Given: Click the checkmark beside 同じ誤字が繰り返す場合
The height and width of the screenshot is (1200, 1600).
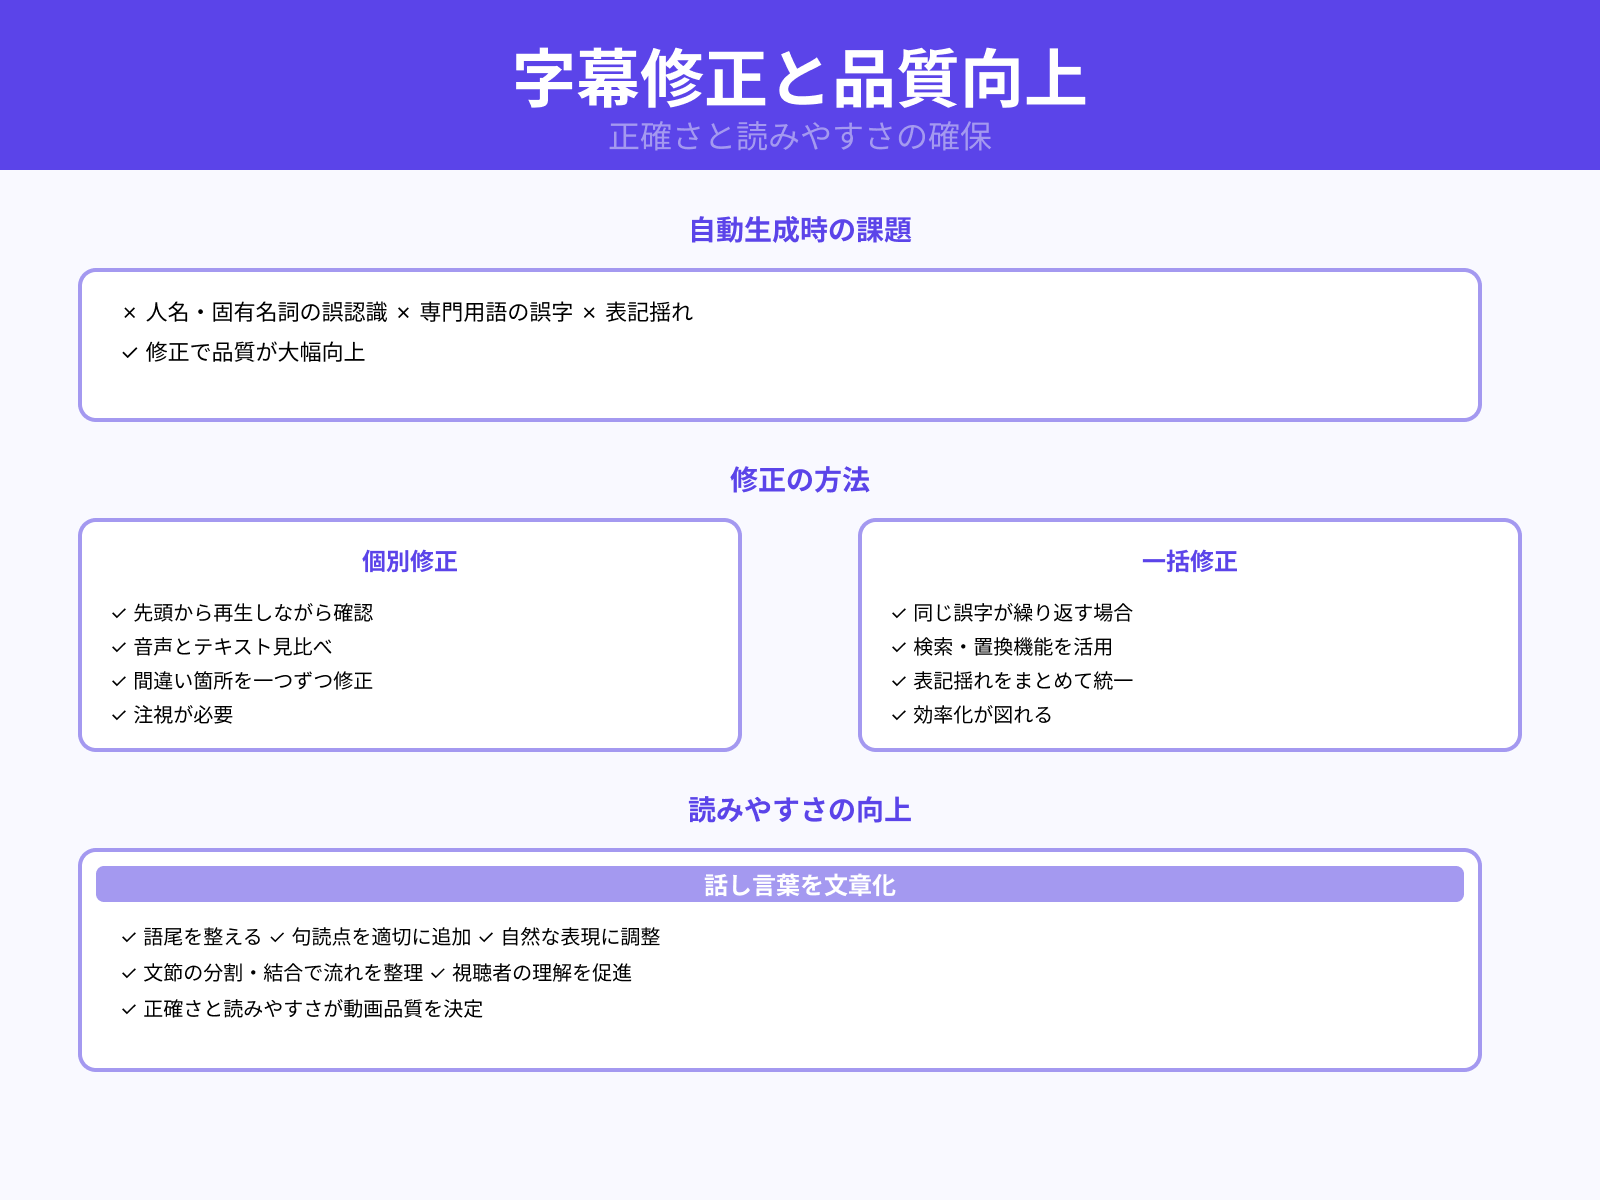Looking at the screenshot, I should pos(896,613).
